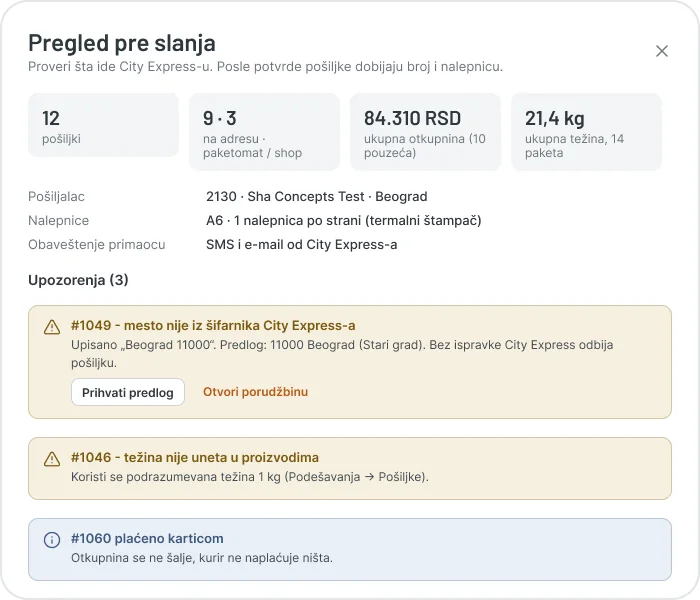Click the Obaveštenje primaocu label
The height and width of the screenshot is (600, 700).
[x=97, y=245]
